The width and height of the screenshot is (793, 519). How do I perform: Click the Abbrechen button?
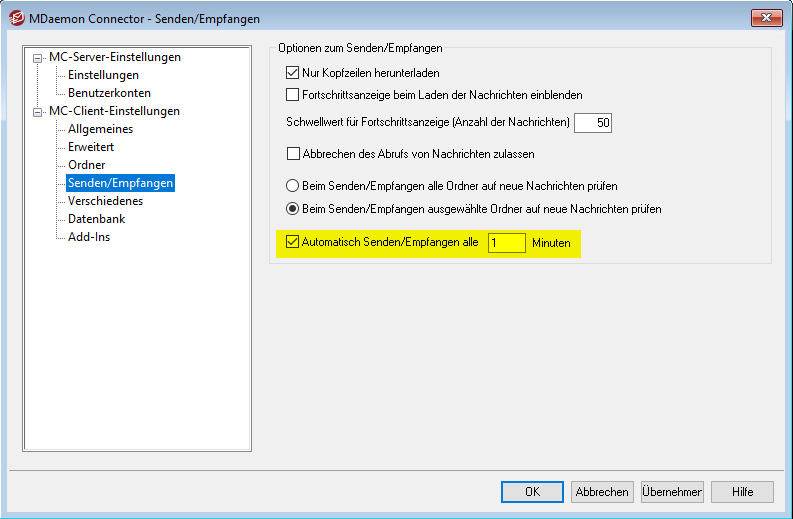601,492
